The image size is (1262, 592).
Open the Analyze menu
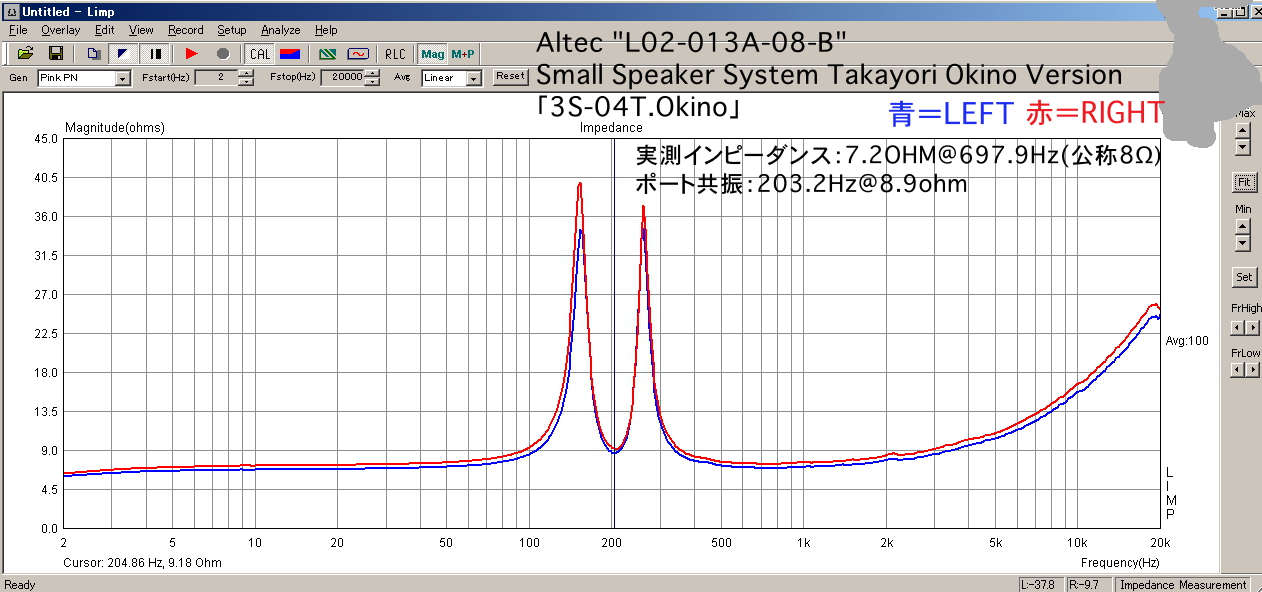281,30
